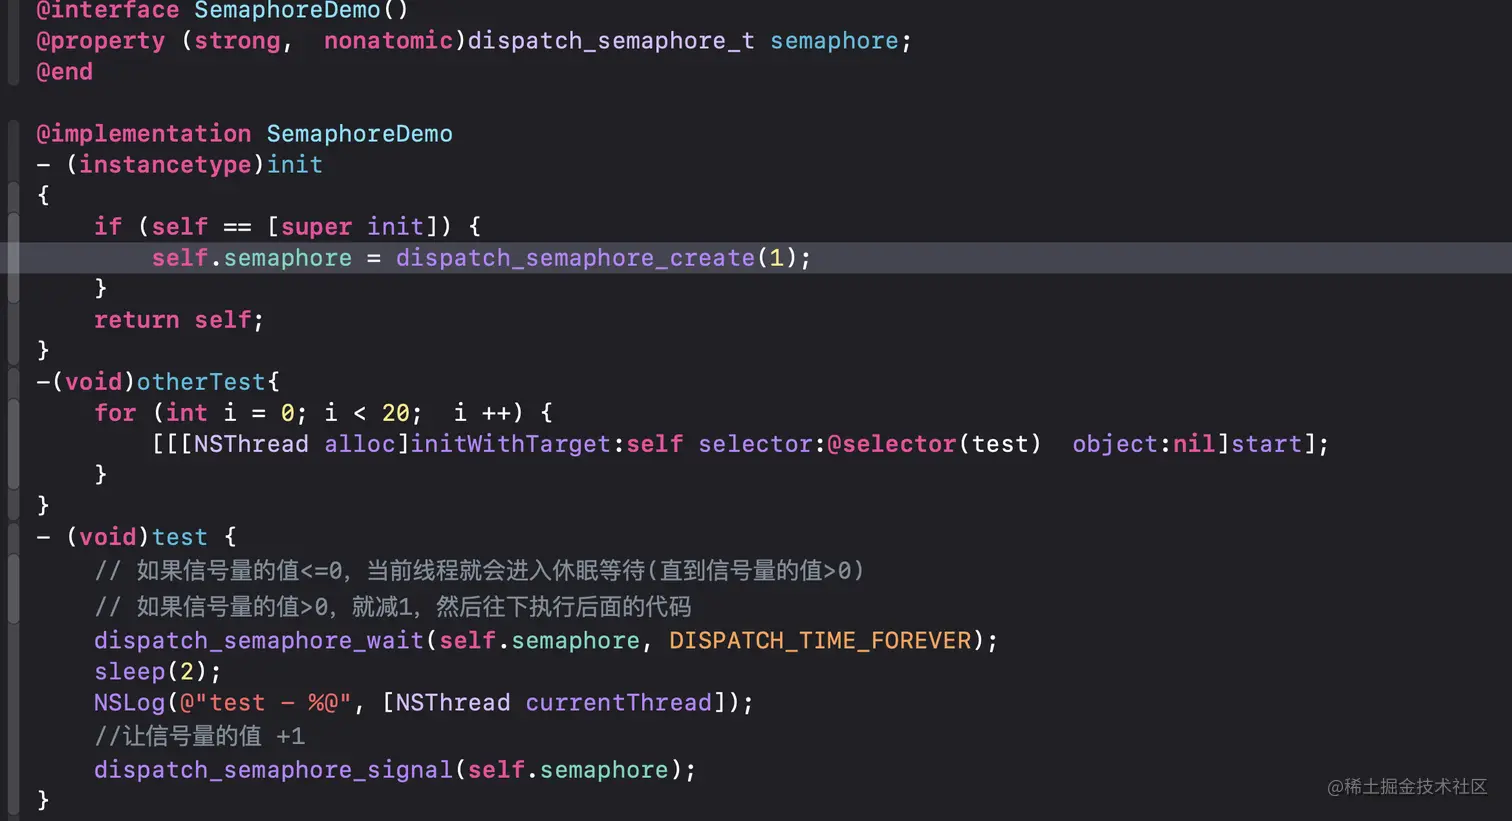Click the instancetype return type

point(165,165)
